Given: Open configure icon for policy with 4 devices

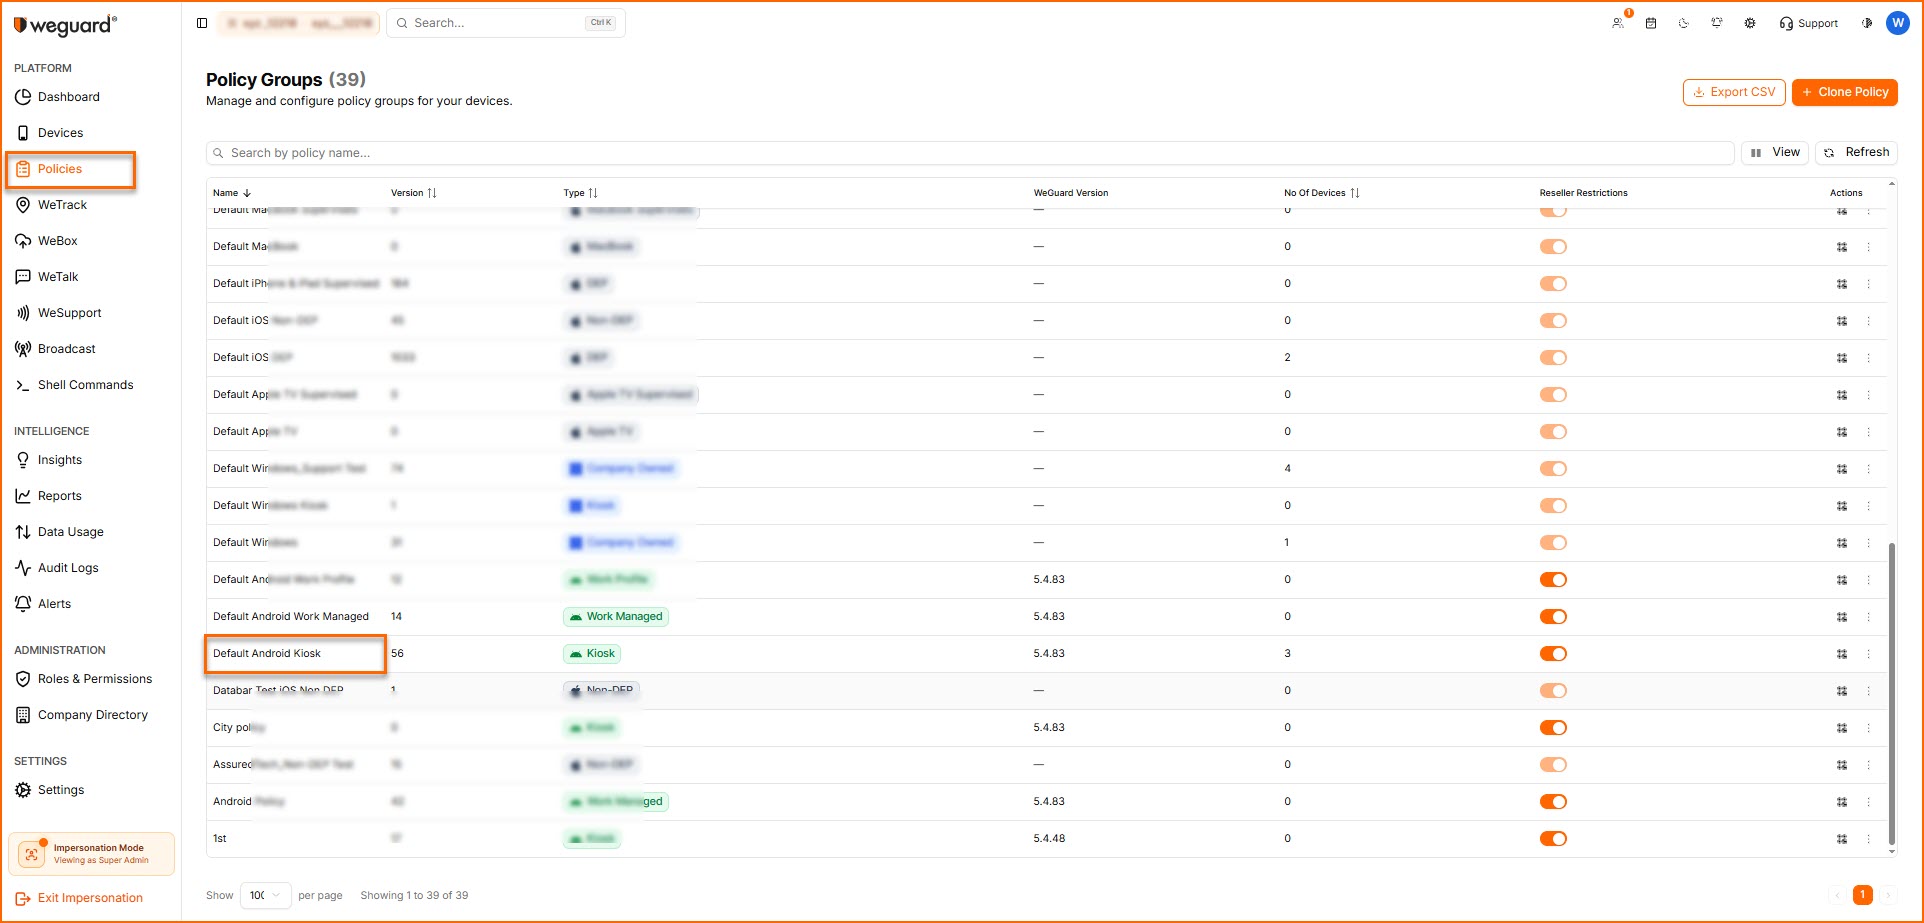Looking at the screenshot, I should (x=1842, y=469).
